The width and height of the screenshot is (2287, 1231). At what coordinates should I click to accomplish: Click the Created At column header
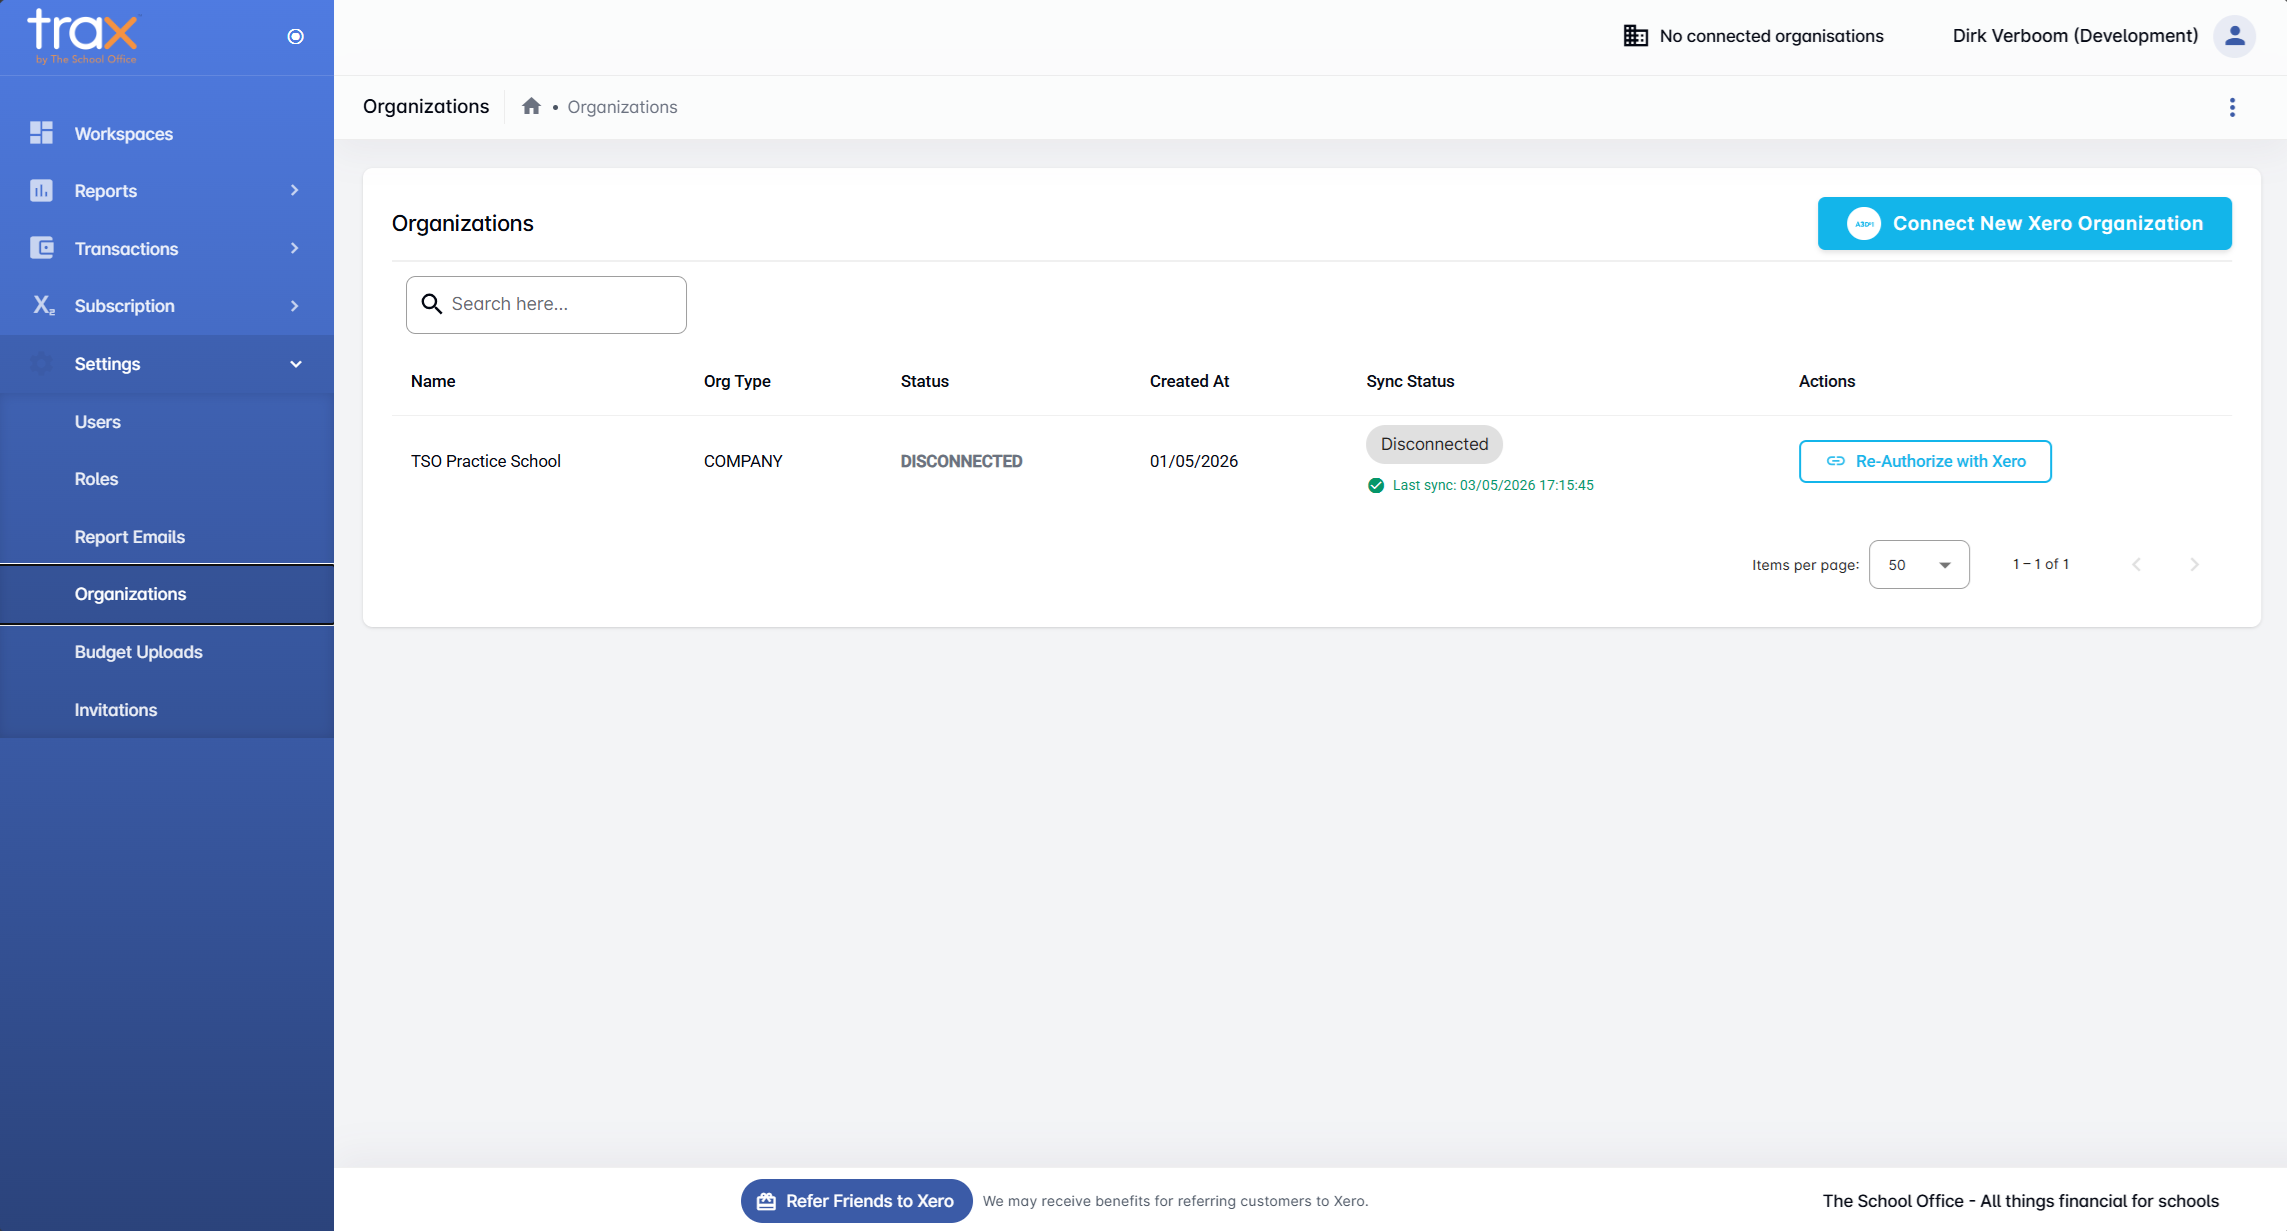tap(1189, 381)
